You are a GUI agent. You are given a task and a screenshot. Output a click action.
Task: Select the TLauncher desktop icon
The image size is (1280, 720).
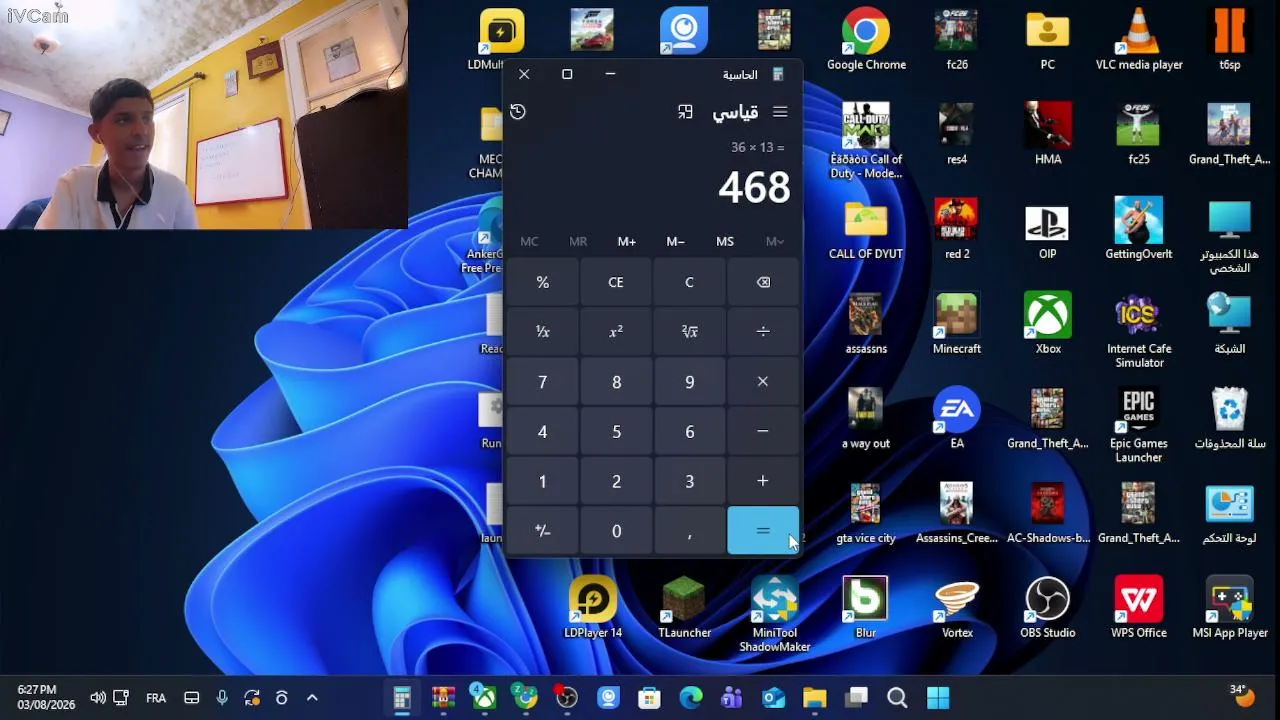(x=685, y=608)
